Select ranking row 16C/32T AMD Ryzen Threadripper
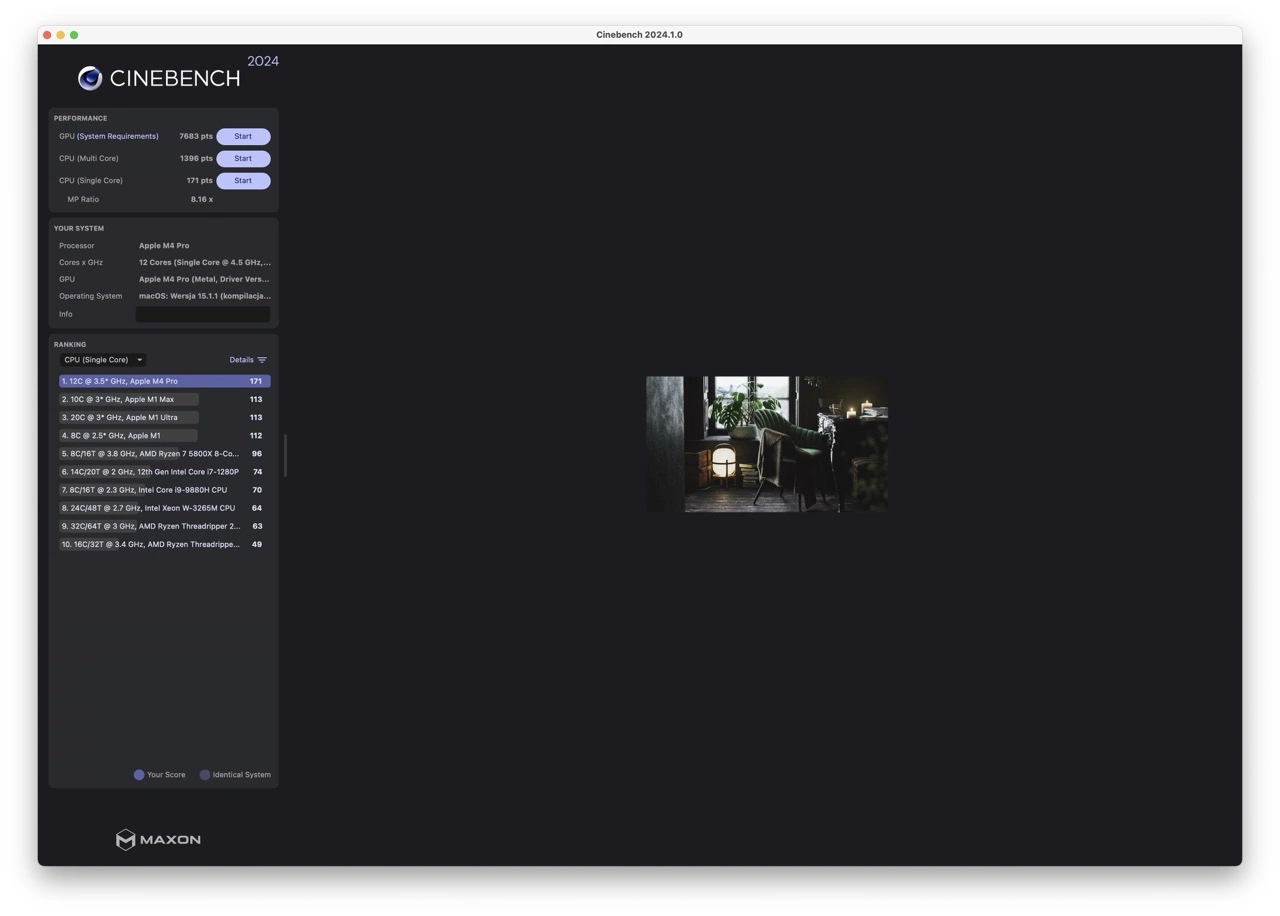 click(164, 545)
